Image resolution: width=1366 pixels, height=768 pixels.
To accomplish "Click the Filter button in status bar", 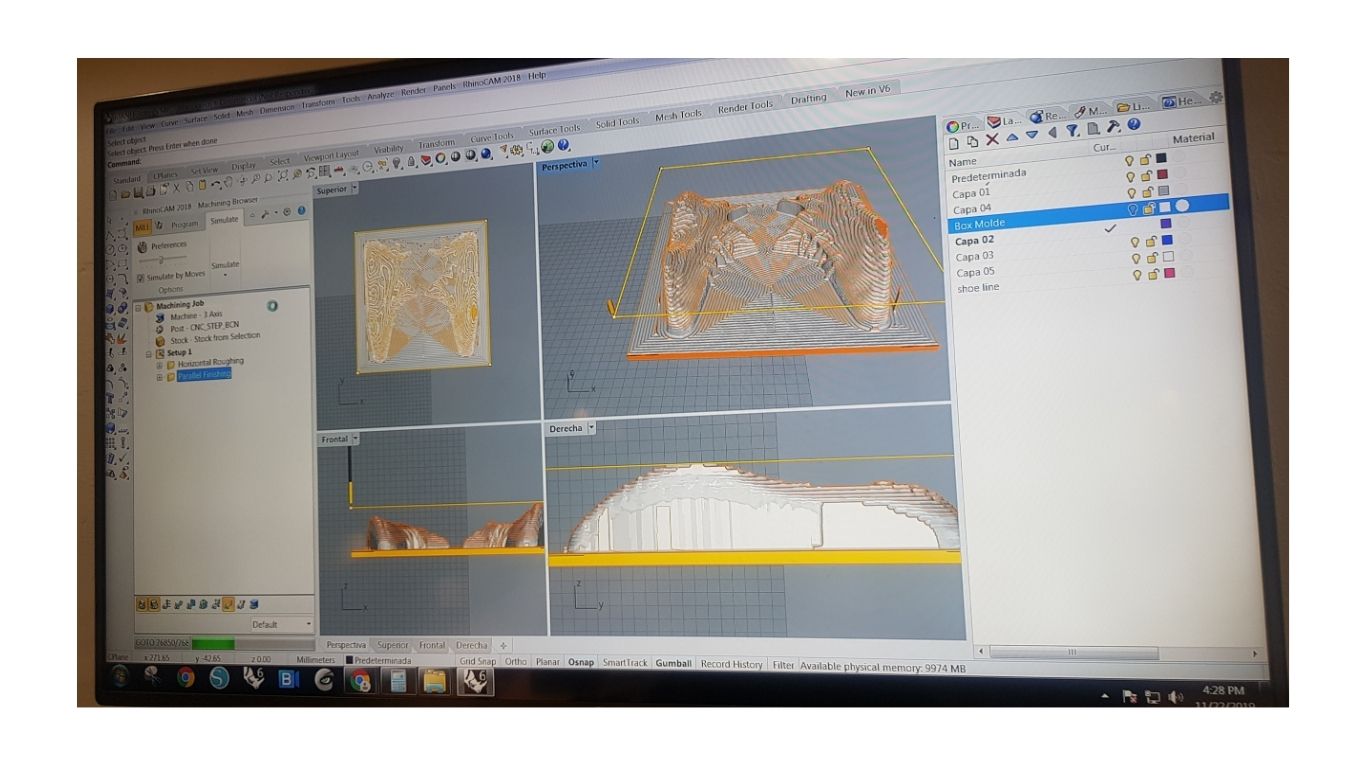I will pyautogui.click(x=783, y=664).
